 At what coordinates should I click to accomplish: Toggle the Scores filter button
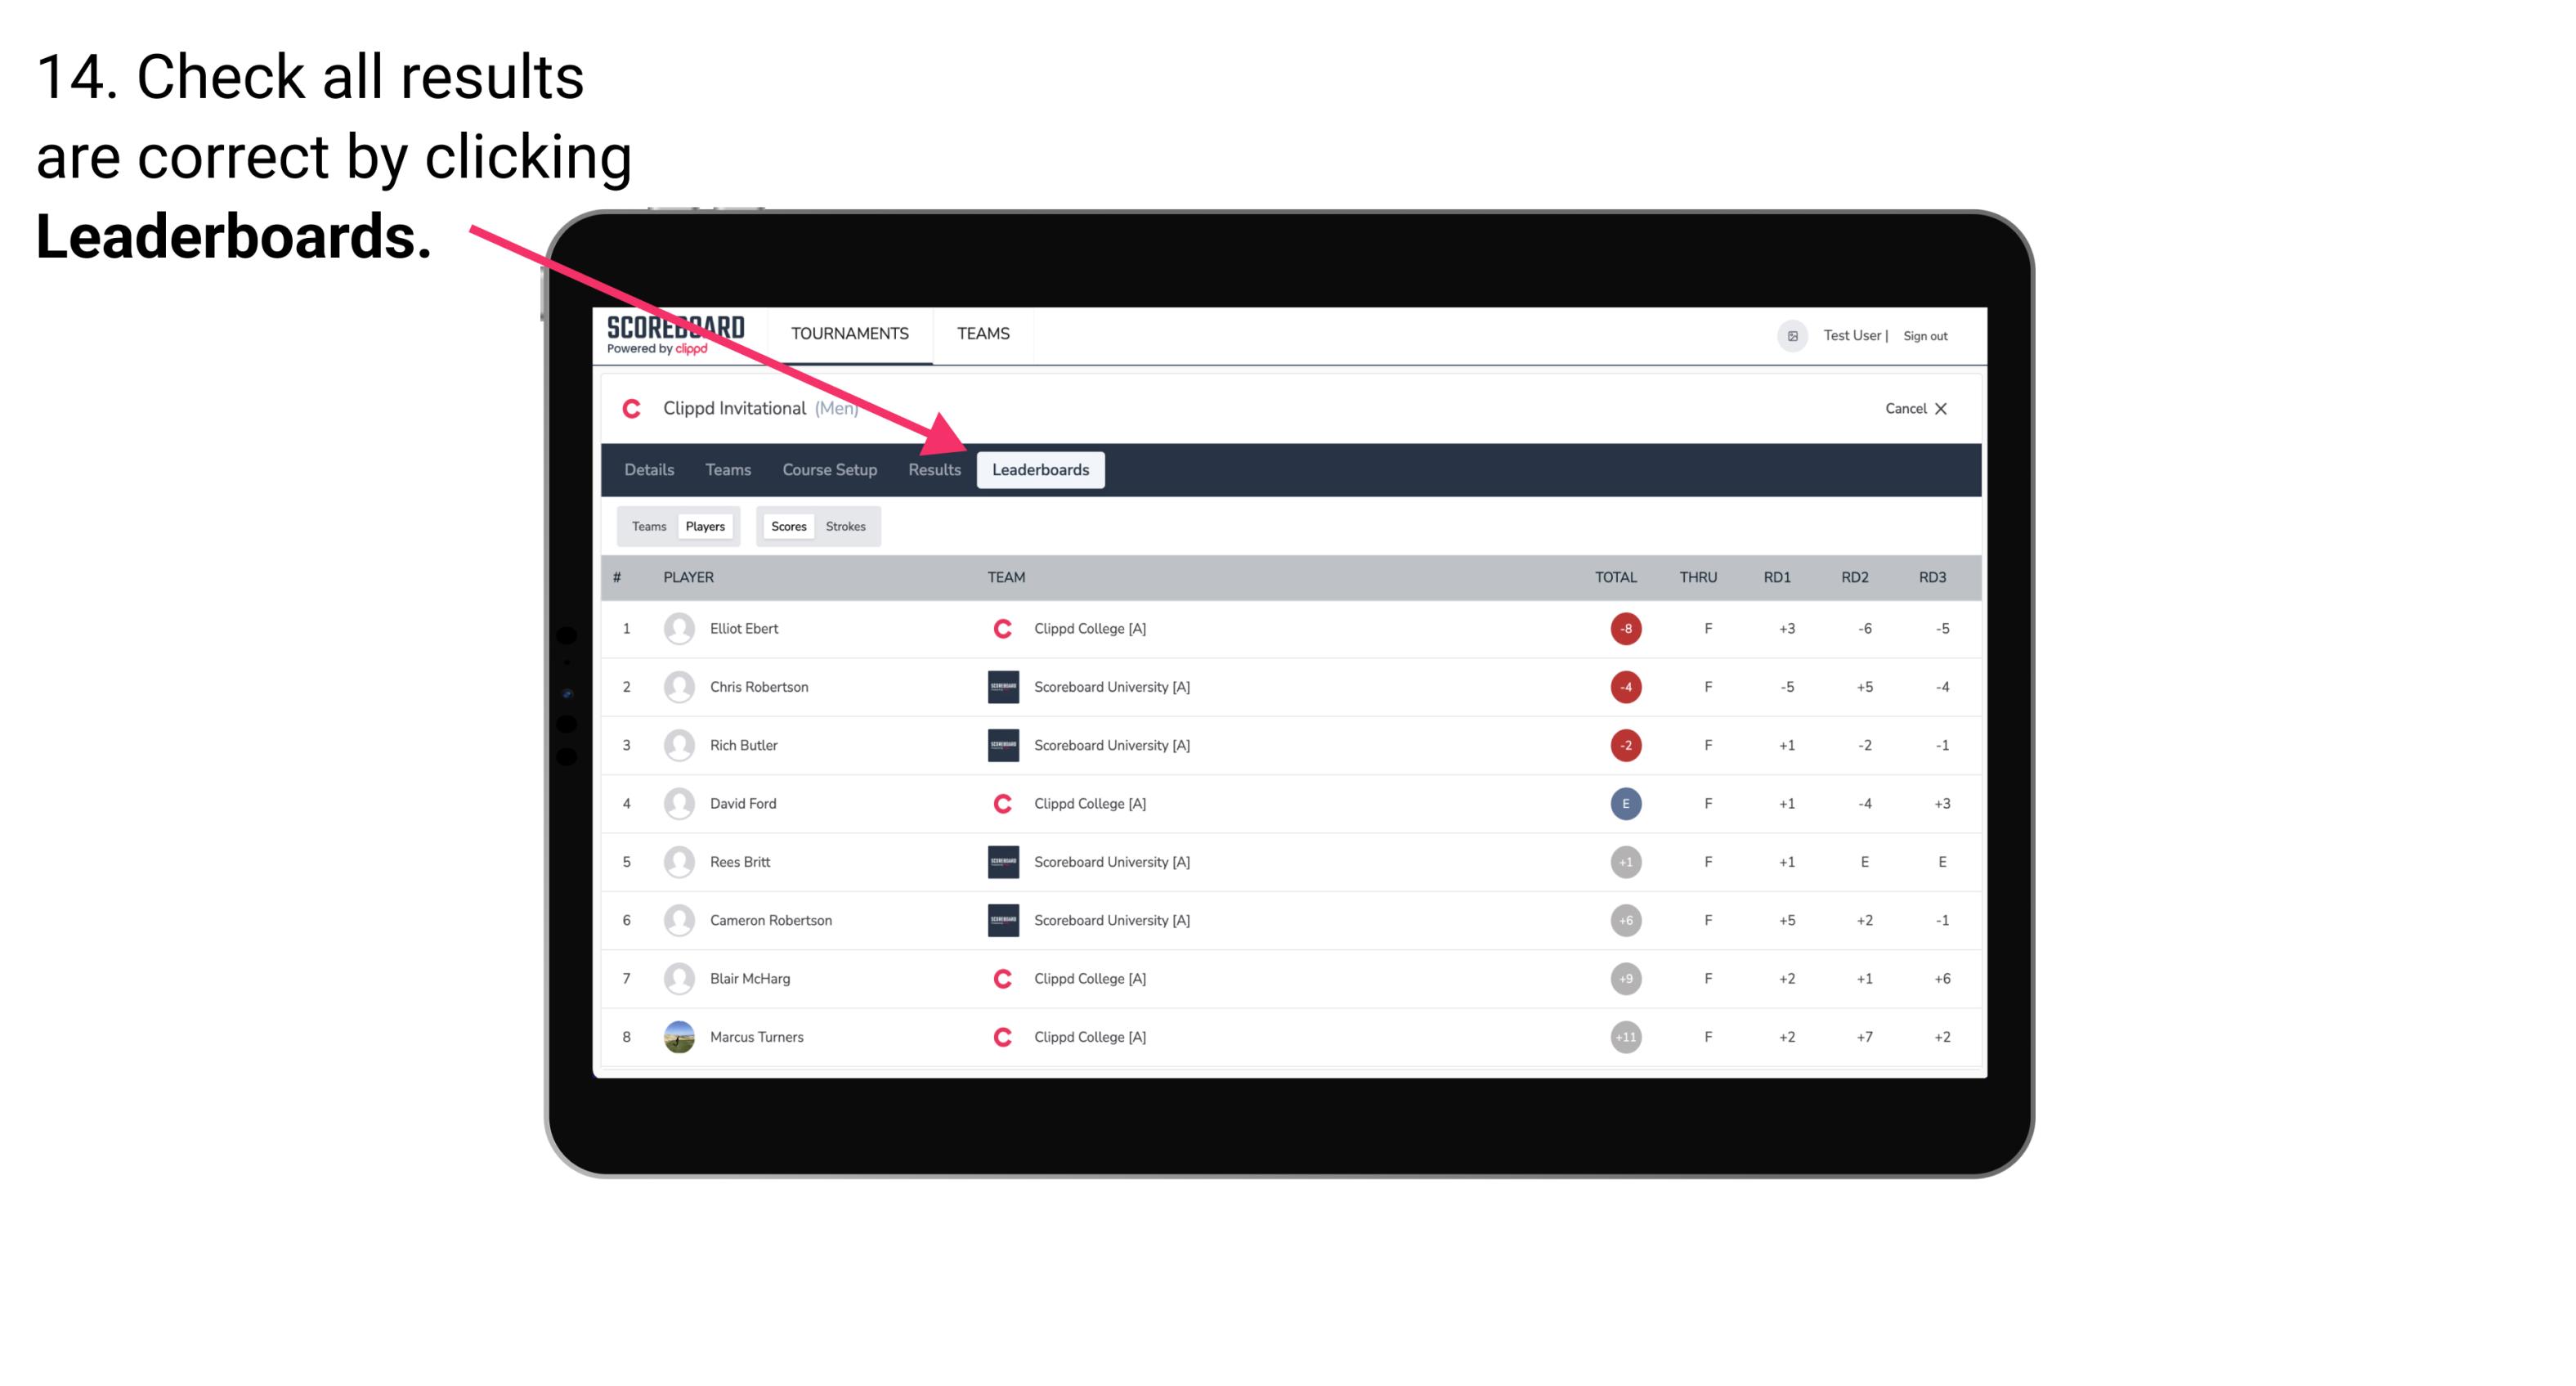785,526
